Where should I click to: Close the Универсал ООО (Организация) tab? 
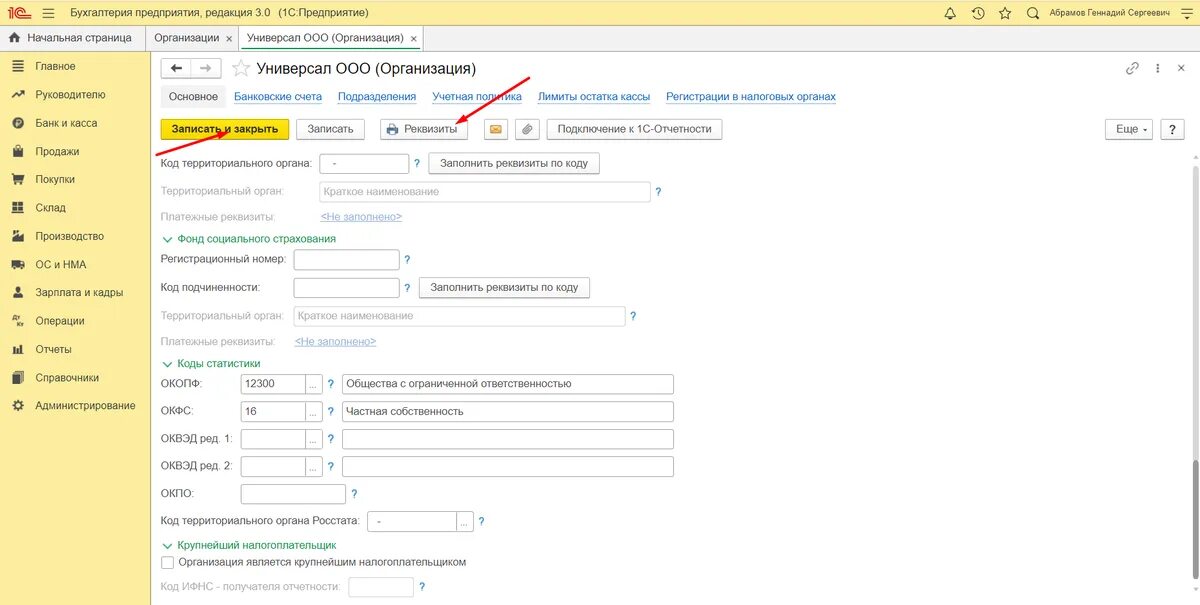[413, 38]
